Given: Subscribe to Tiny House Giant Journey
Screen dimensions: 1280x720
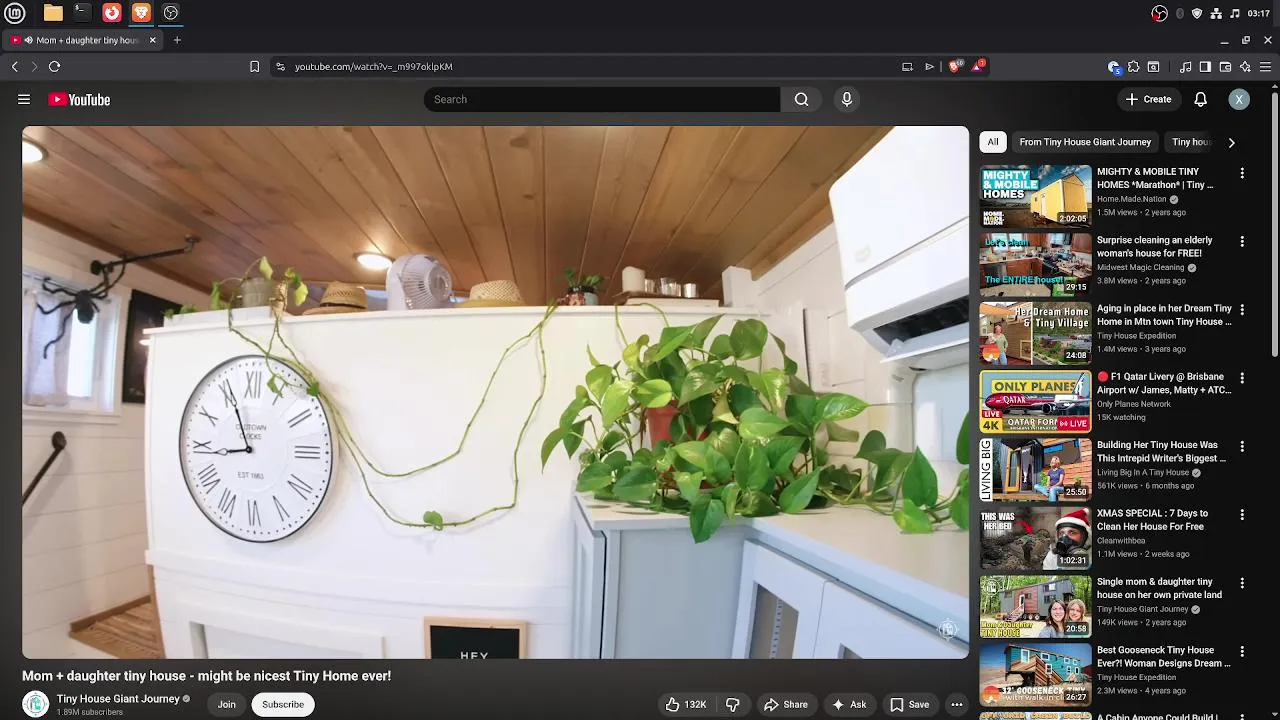Looking at the screenshot, I should tap(283, 704).
